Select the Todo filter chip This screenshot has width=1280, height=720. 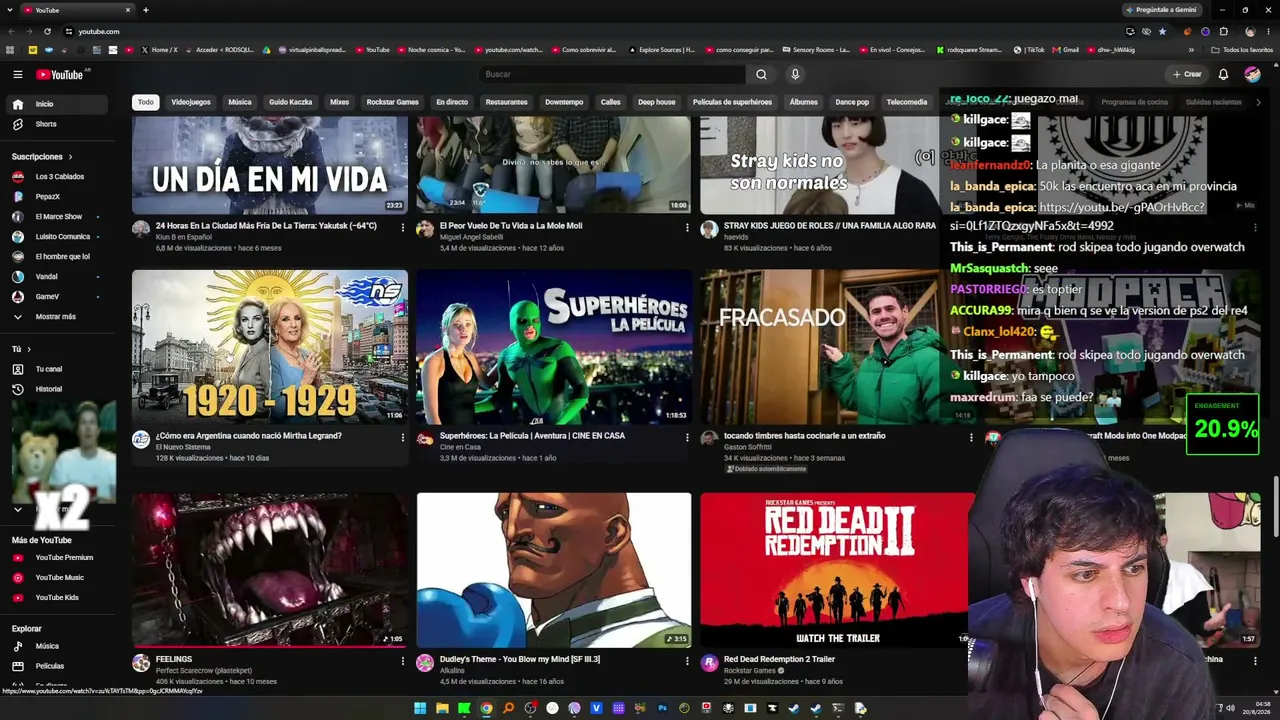coord(146,102)
